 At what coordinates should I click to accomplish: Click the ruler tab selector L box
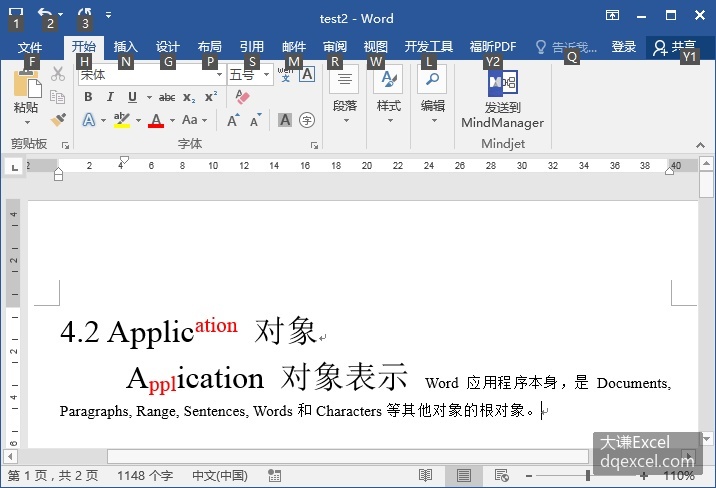[x=15, y=167]
